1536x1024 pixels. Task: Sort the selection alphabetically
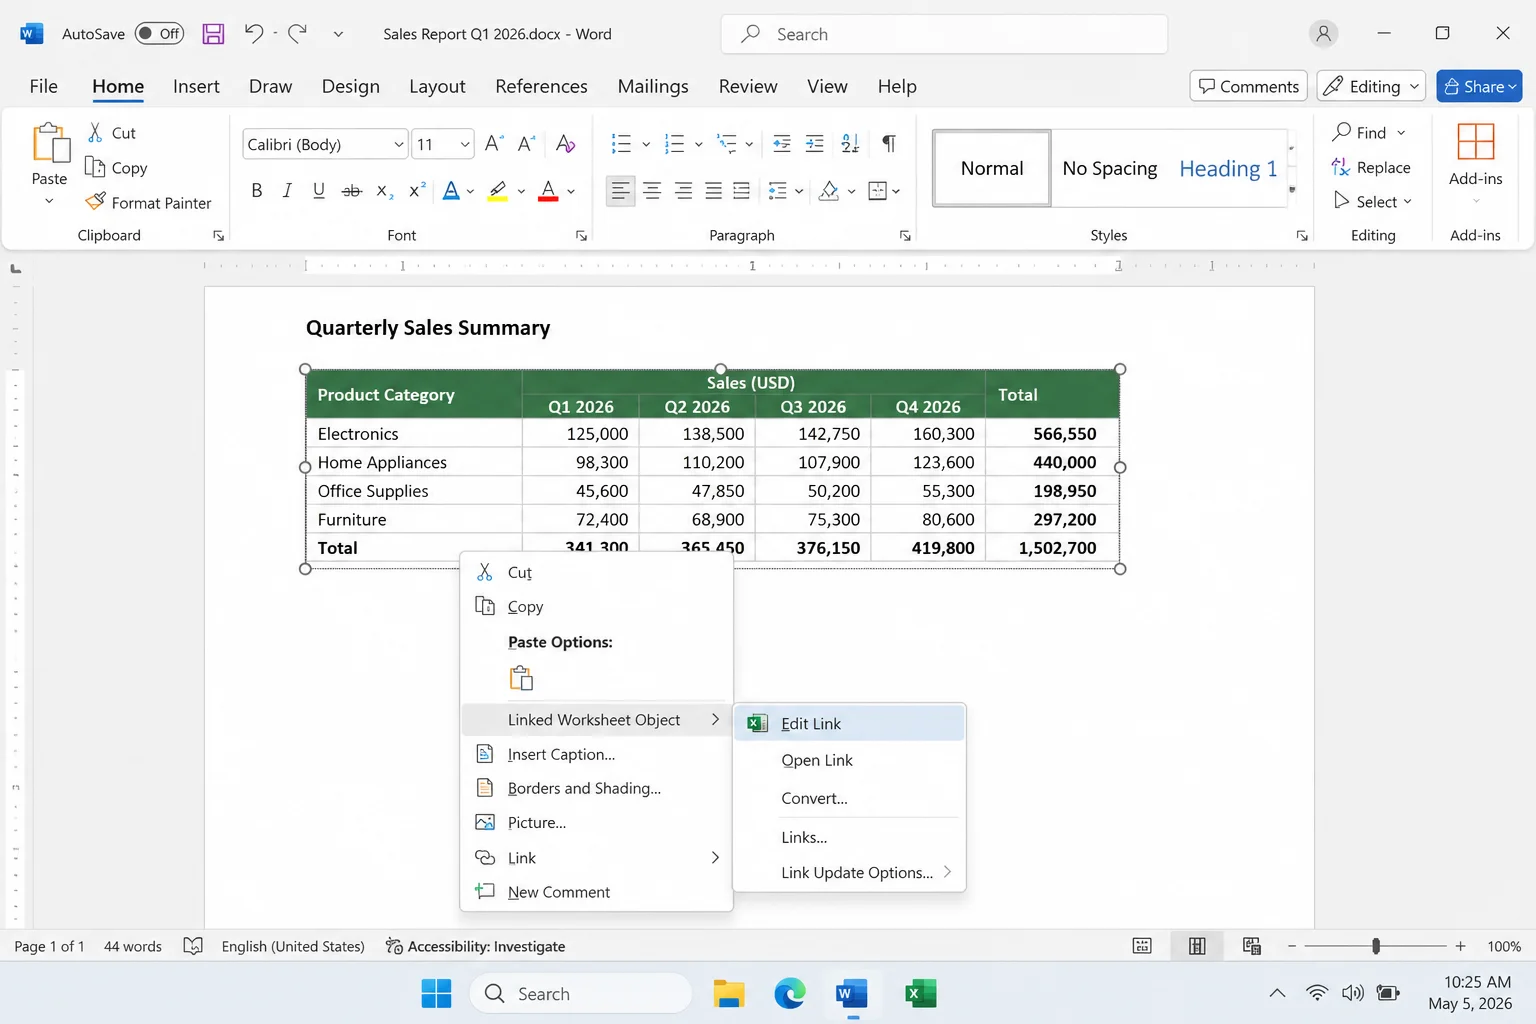click(x=850, y=144)
